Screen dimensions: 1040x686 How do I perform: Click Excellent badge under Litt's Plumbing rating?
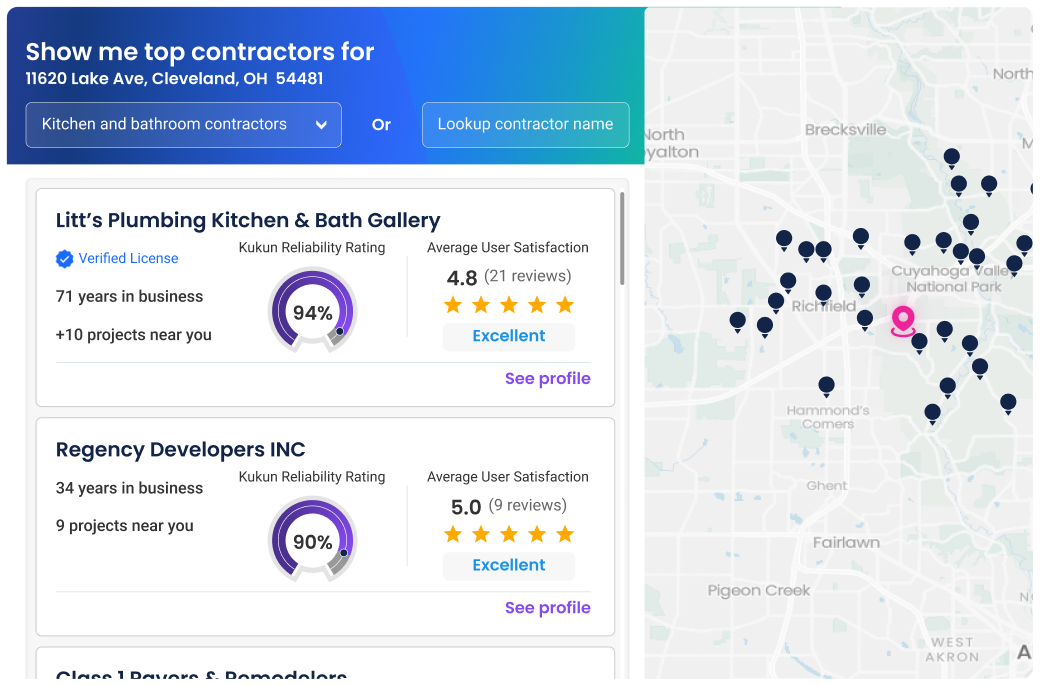pos(508,336)
